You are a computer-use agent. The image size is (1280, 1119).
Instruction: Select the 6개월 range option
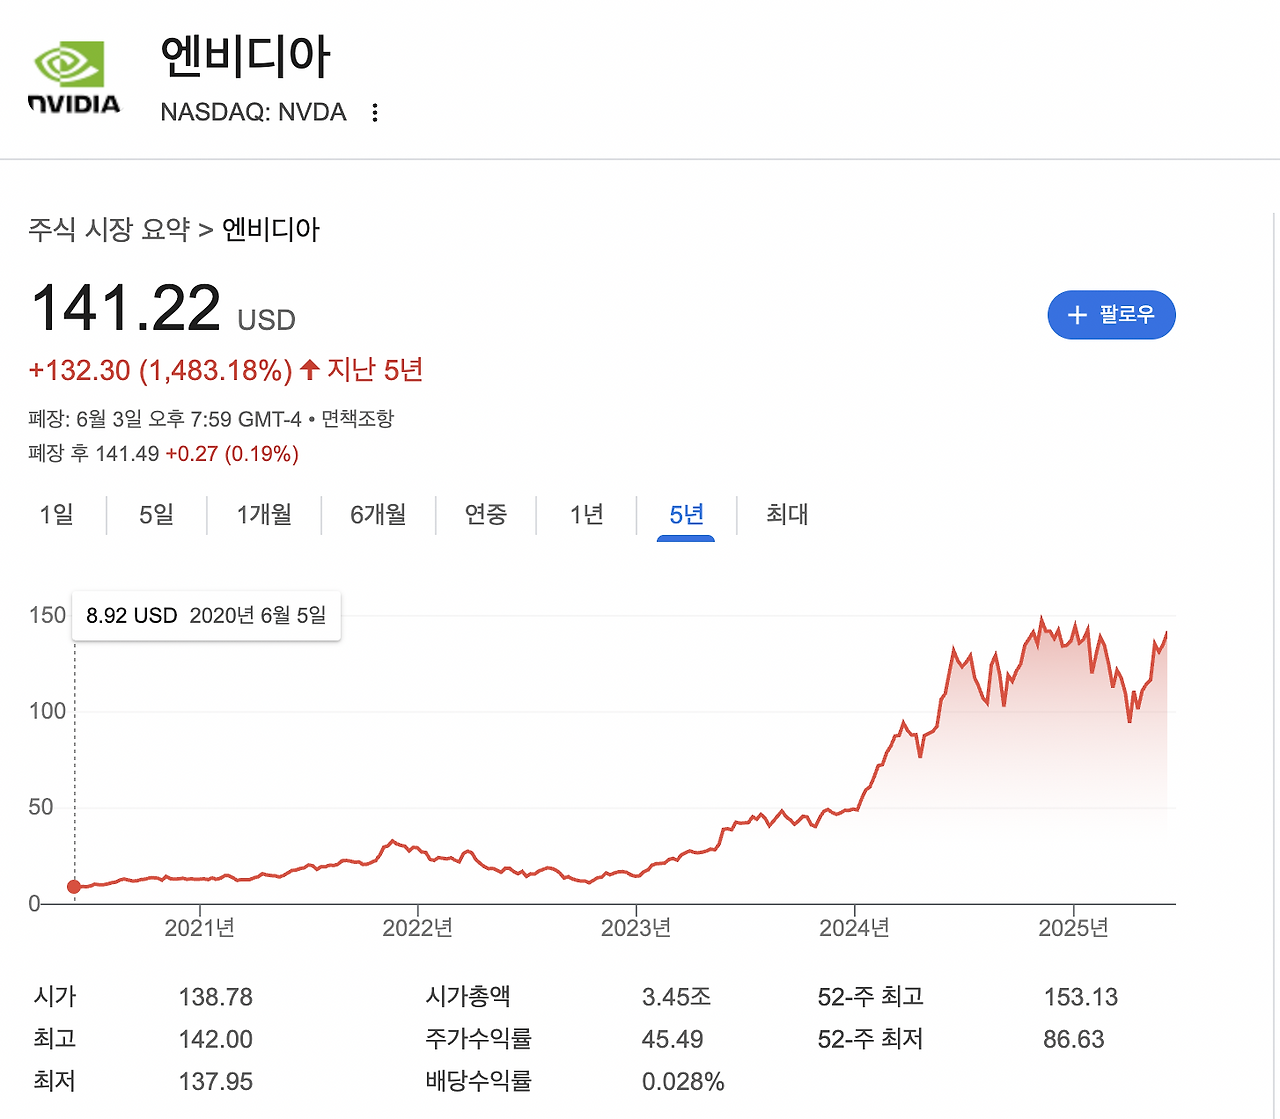[379, 515]
